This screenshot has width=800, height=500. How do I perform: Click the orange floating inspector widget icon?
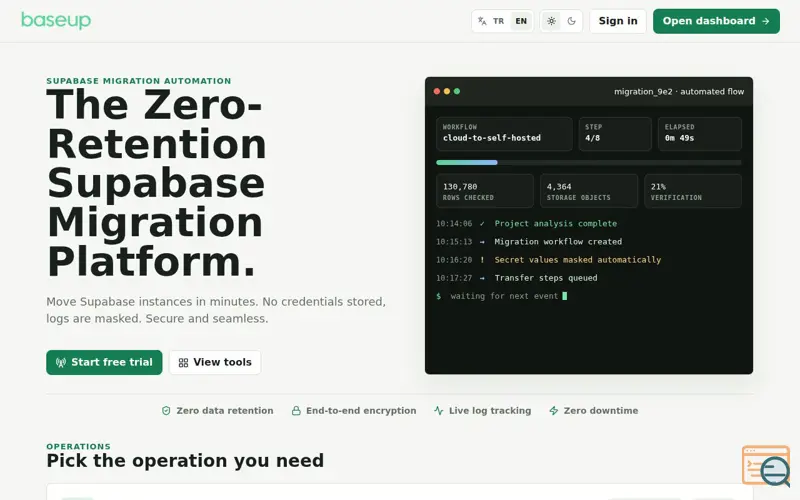point(766,465)
